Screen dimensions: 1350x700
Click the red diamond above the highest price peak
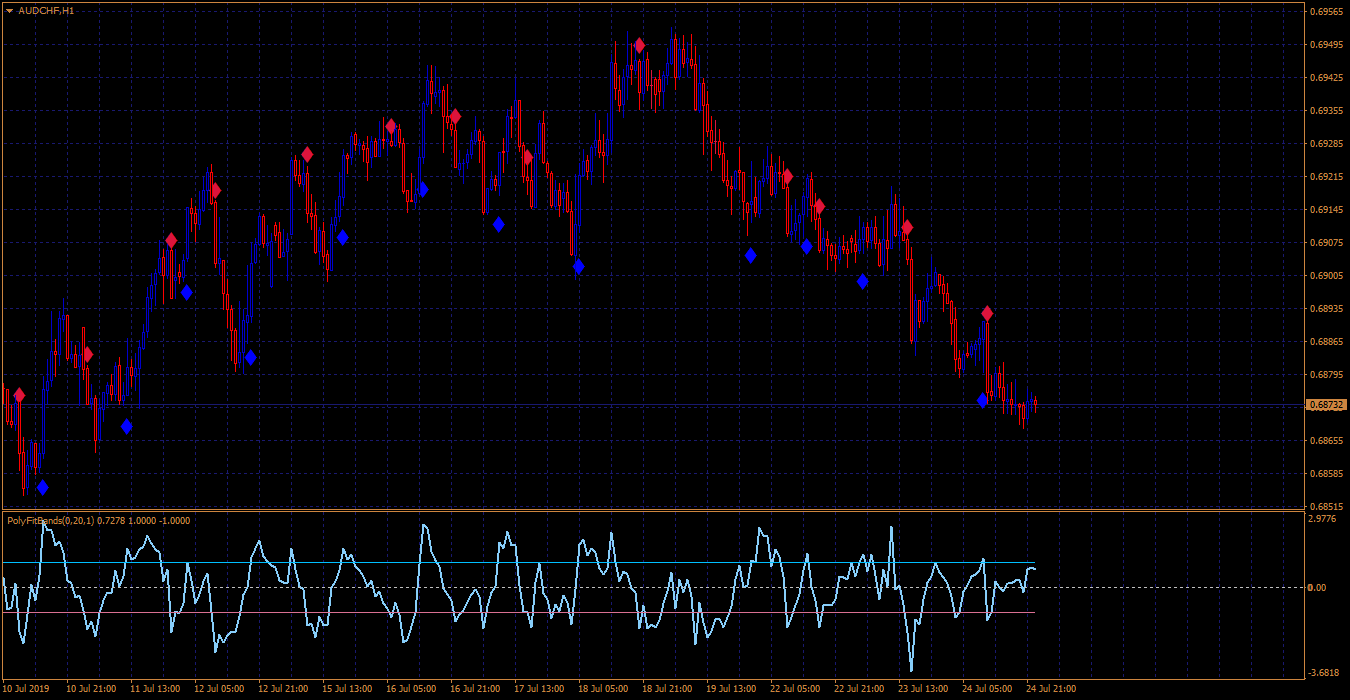(639, 45)
